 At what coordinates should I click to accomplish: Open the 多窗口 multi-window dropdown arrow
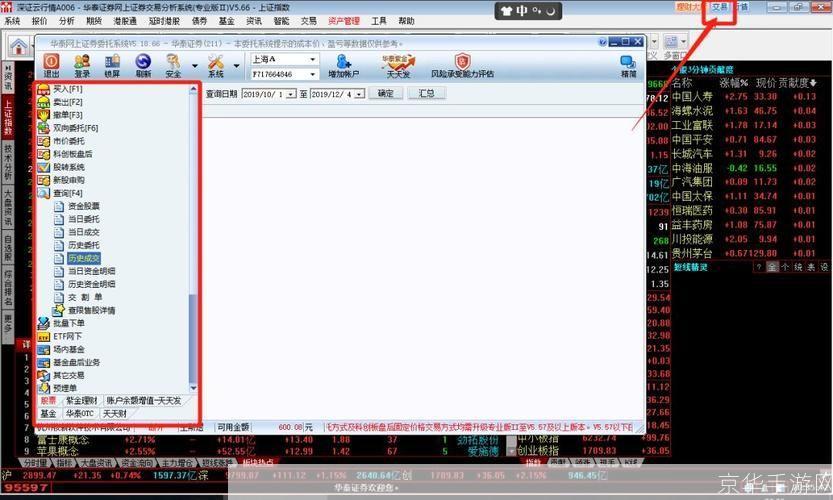[683, 41]
